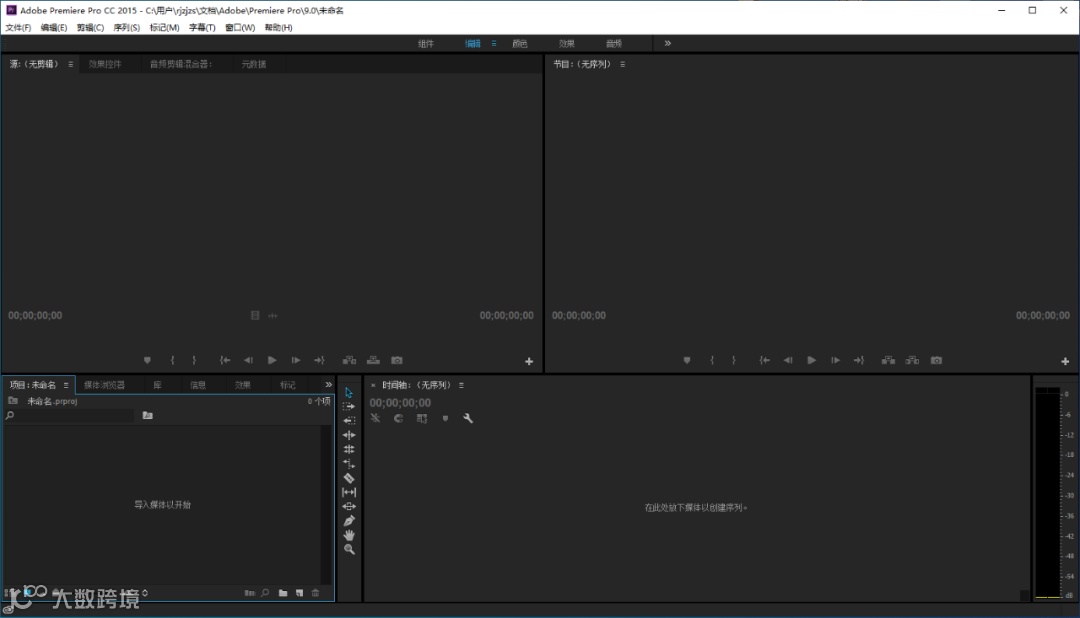Mark Out point in Program monitor
This screenshot has width=1080, height=618.
point(734,360)
